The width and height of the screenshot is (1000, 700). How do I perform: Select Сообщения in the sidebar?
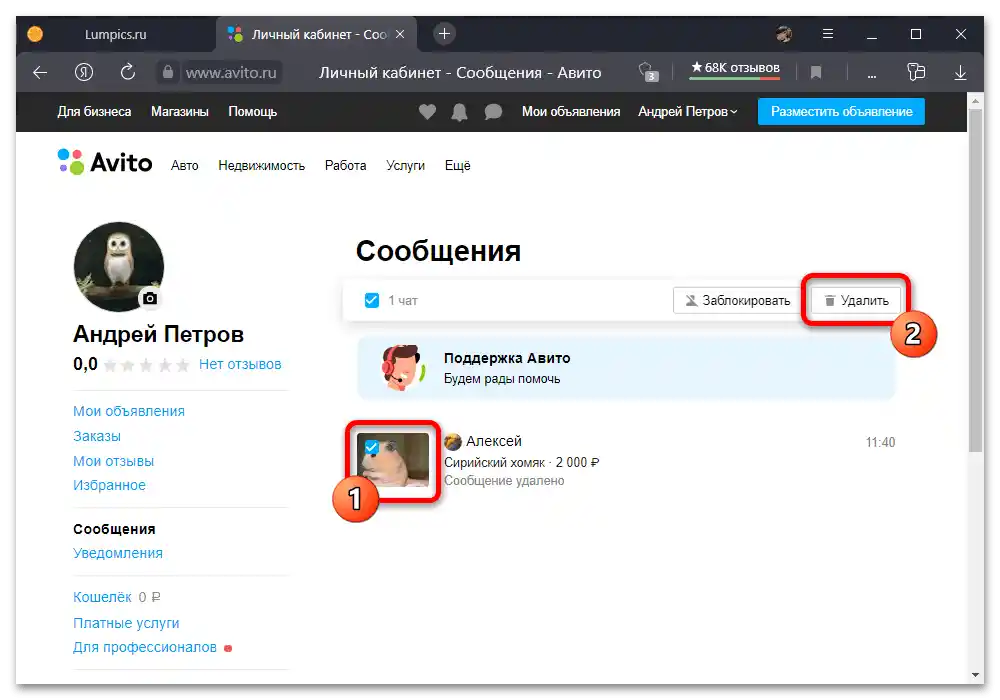114,529
